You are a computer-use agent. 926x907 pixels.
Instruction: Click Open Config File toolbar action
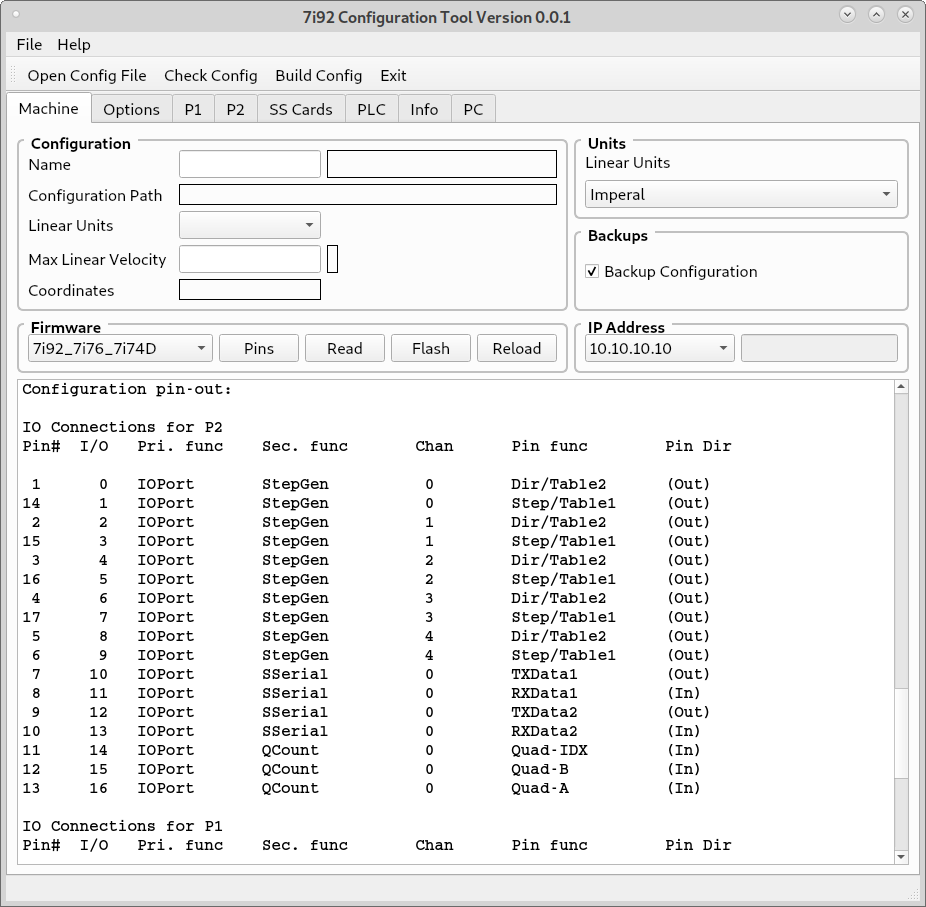87,76
